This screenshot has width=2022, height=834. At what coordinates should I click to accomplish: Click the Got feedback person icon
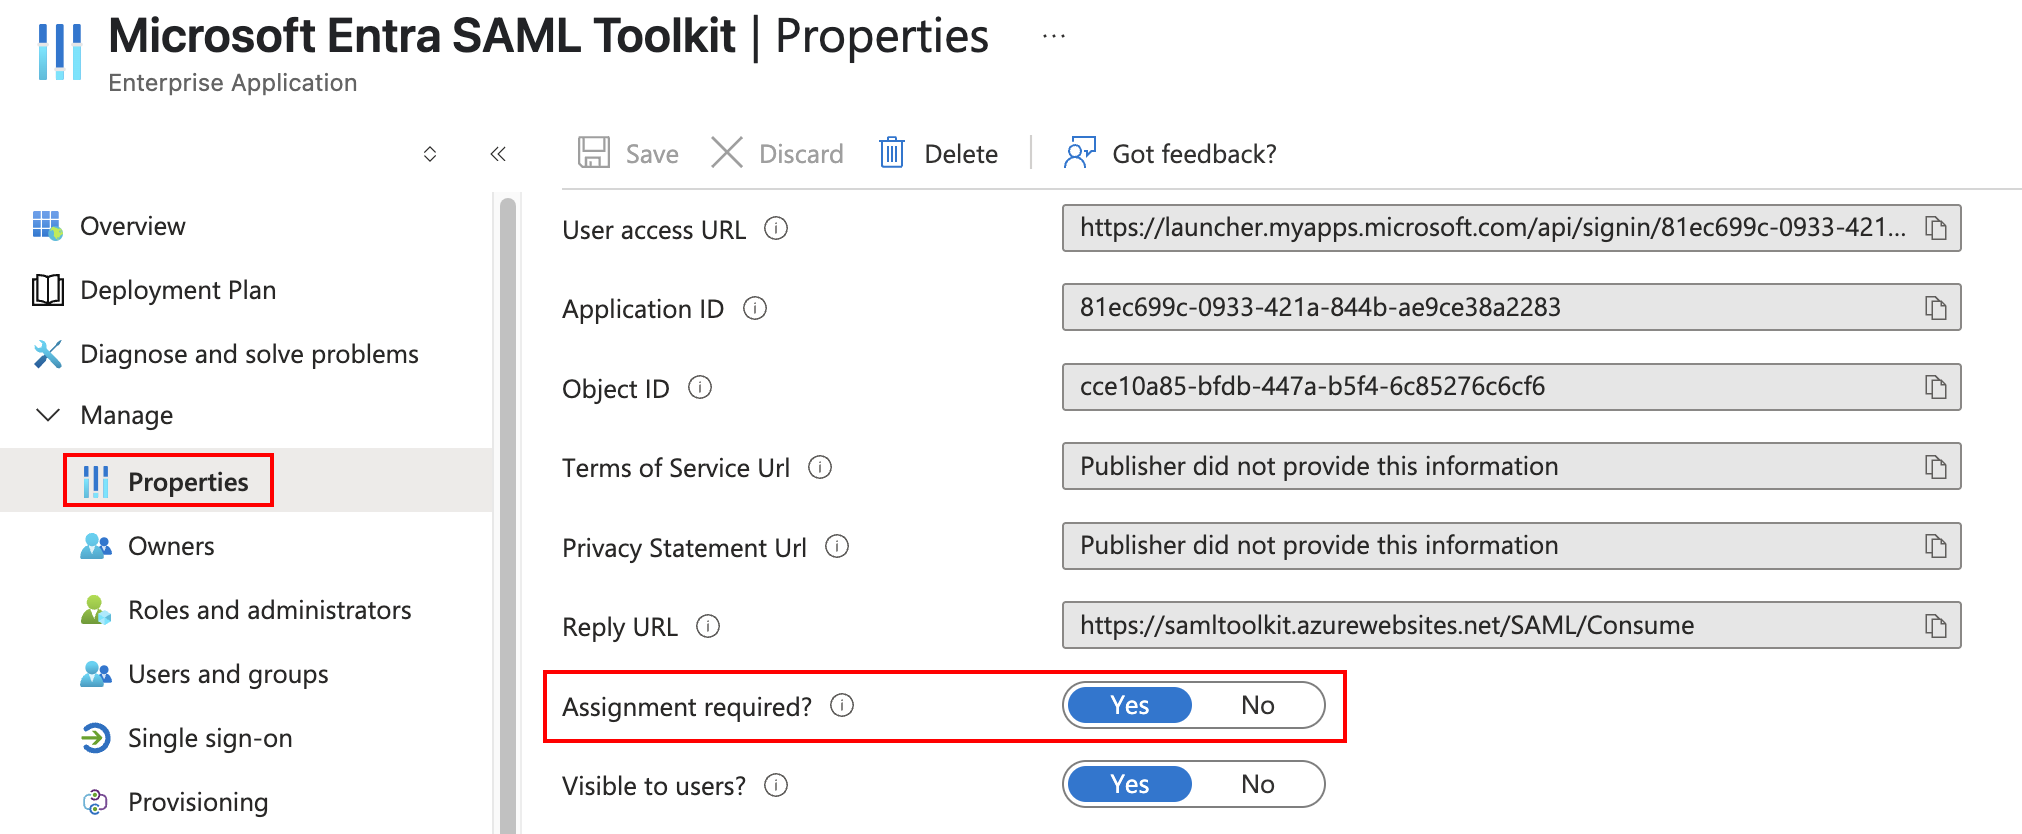pyautogui.click(x=1080, y=153)
